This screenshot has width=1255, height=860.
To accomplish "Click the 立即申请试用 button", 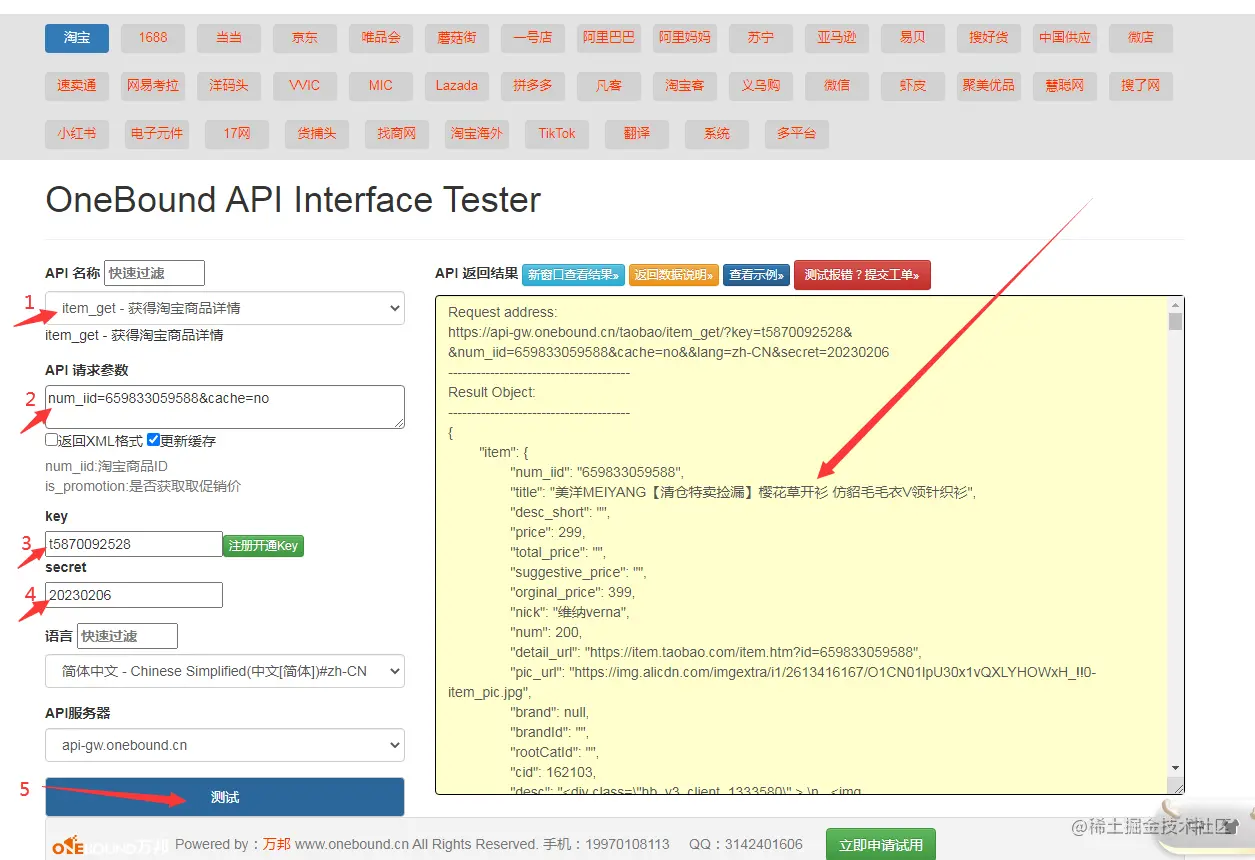I will pyautogui.click(x=881, y=844).
